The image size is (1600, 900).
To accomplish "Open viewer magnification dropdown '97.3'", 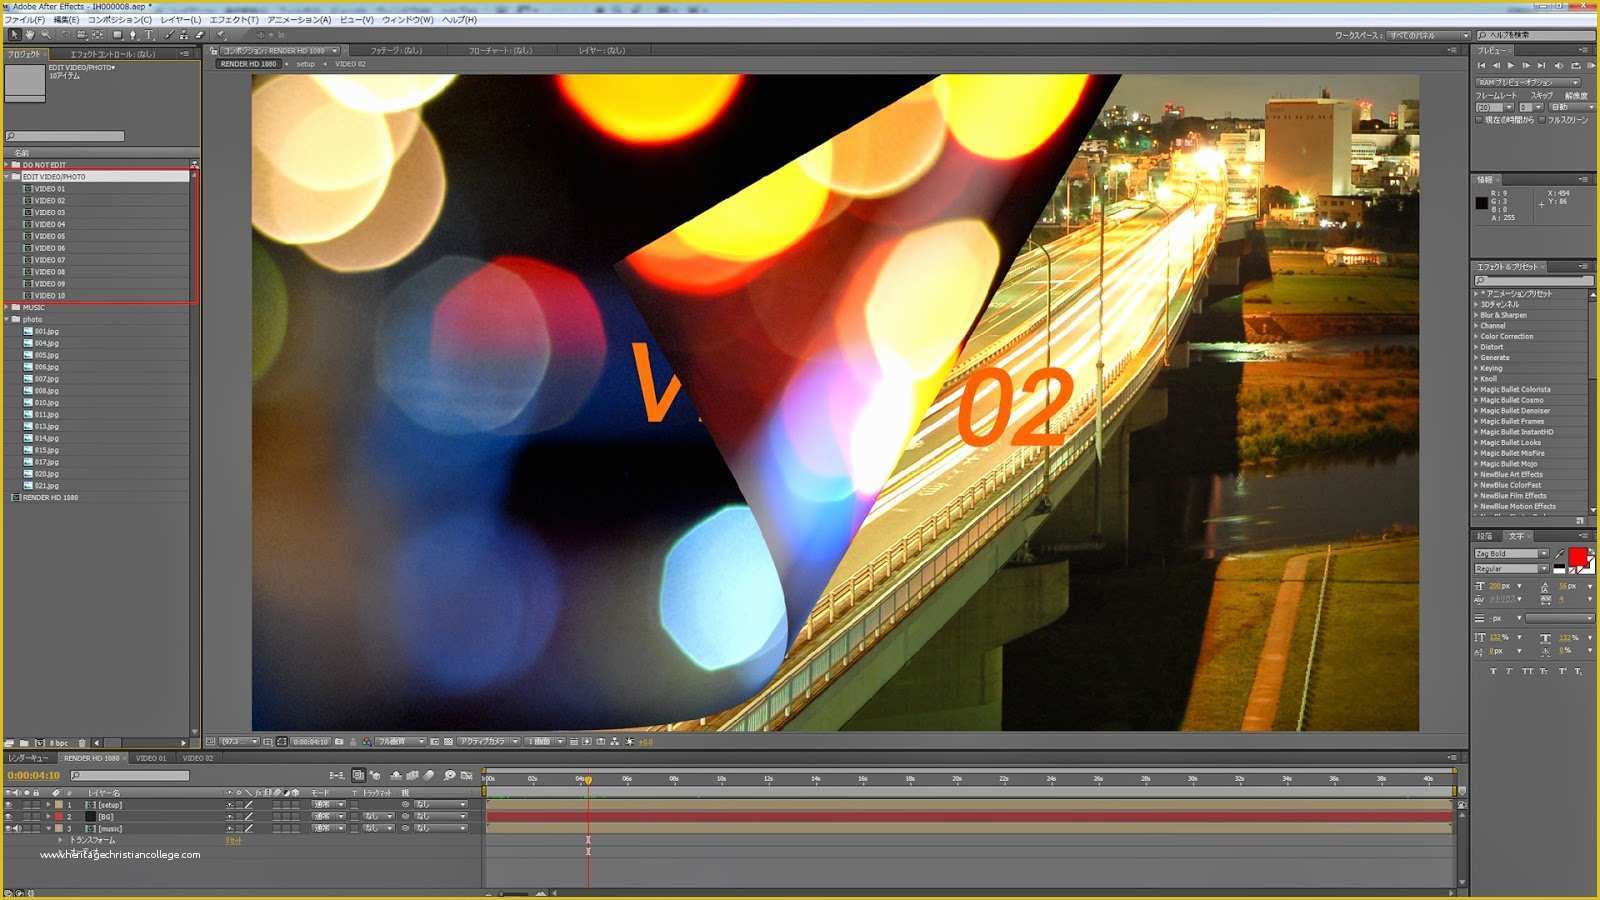I will (x=240, y=742).
